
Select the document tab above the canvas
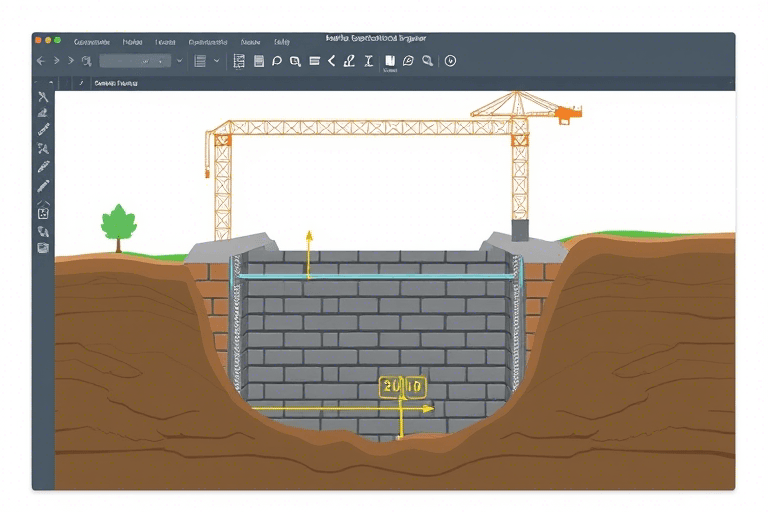(115, 84)
